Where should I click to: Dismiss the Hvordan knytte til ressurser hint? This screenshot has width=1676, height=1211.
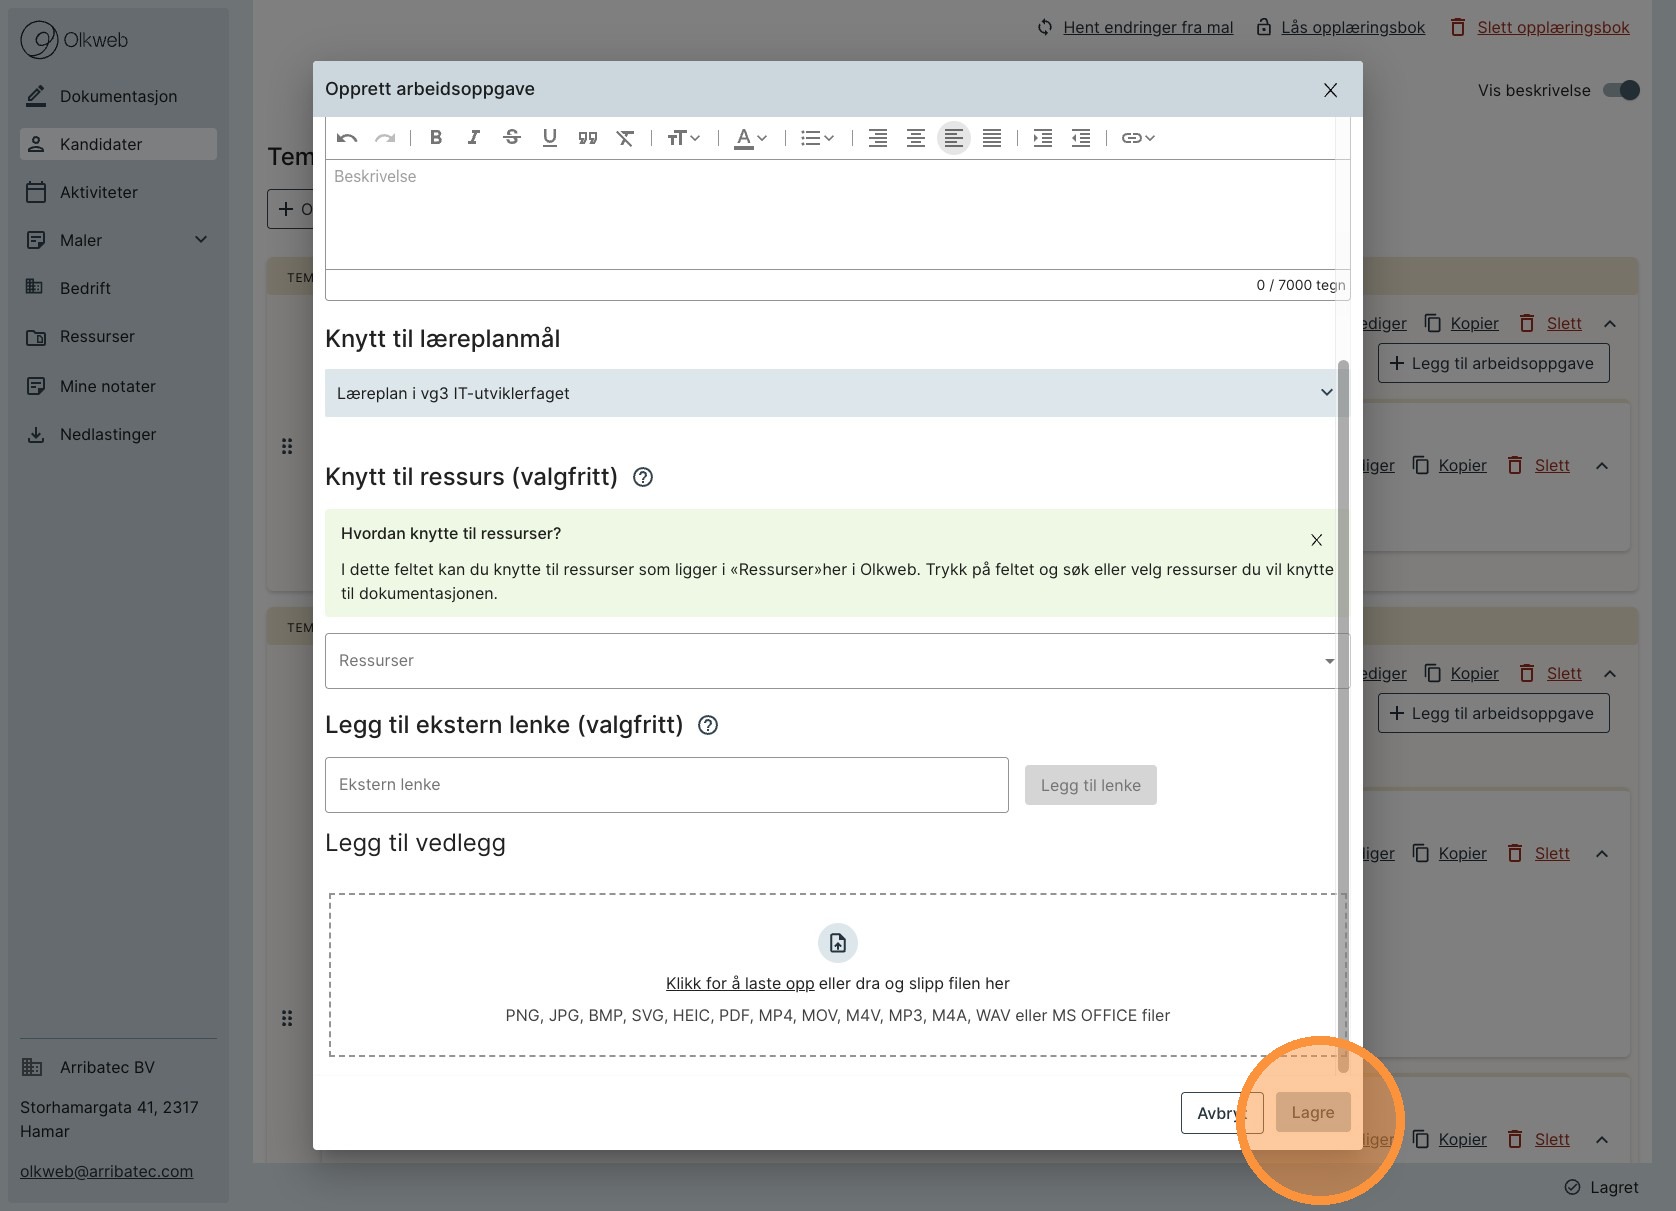tap(1316, 540)
